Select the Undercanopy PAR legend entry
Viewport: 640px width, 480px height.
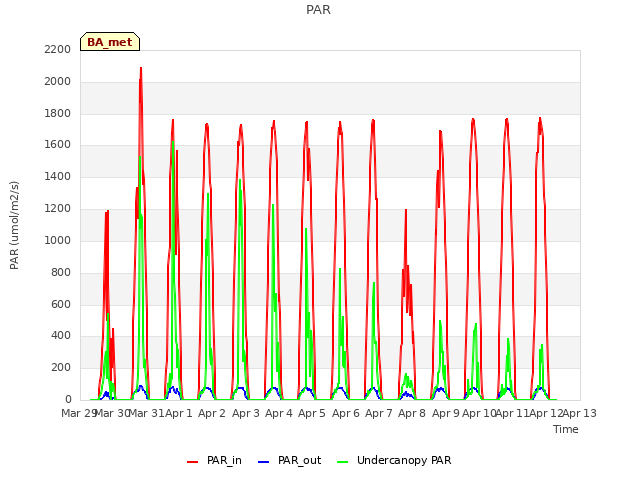click(x=394, y=460)
